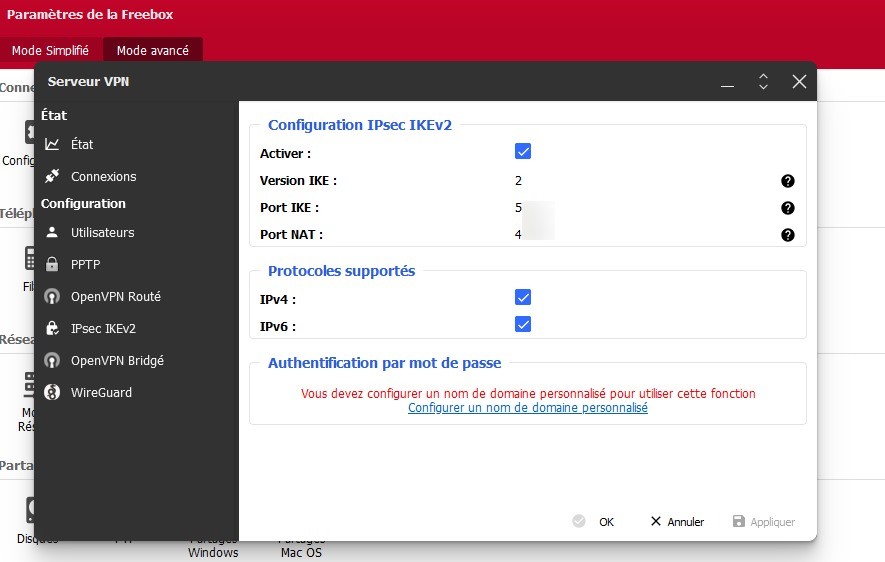
Task: Click the Annuler button
Action: coord(677,521)
